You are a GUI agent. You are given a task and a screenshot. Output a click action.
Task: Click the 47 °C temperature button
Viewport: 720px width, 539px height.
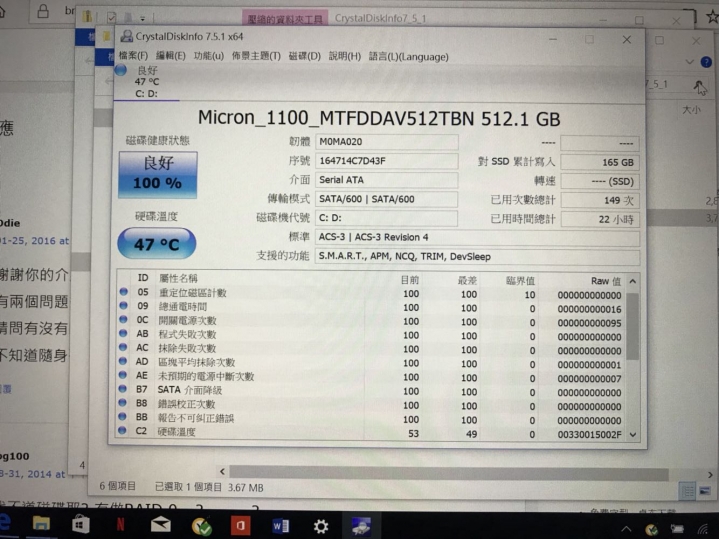click(x=157, y=243)
